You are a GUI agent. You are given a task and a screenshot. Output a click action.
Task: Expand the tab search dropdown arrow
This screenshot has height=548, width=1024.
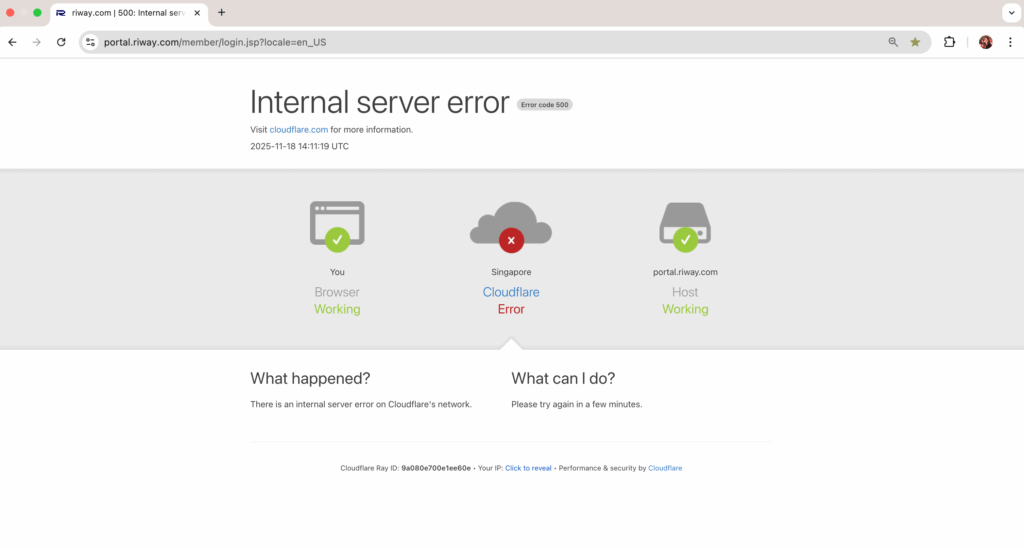[x=1012, y=12]
